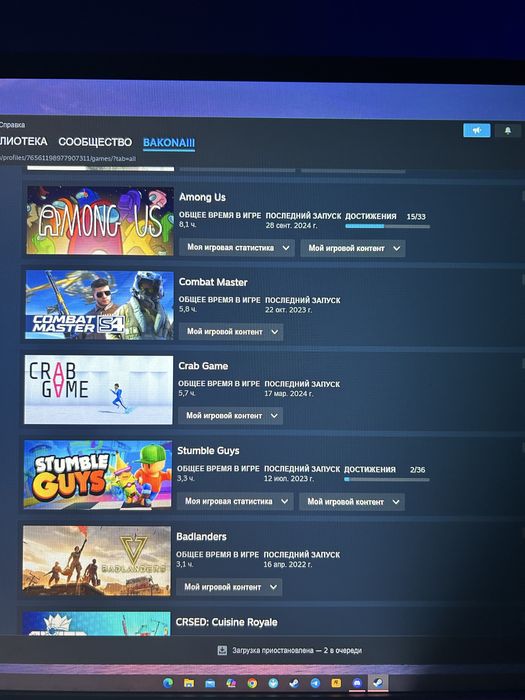
Task: Expand Combat Master 'Мой игровой контент' dropdown
Action: pyautogui.click(x=231, y=332)
